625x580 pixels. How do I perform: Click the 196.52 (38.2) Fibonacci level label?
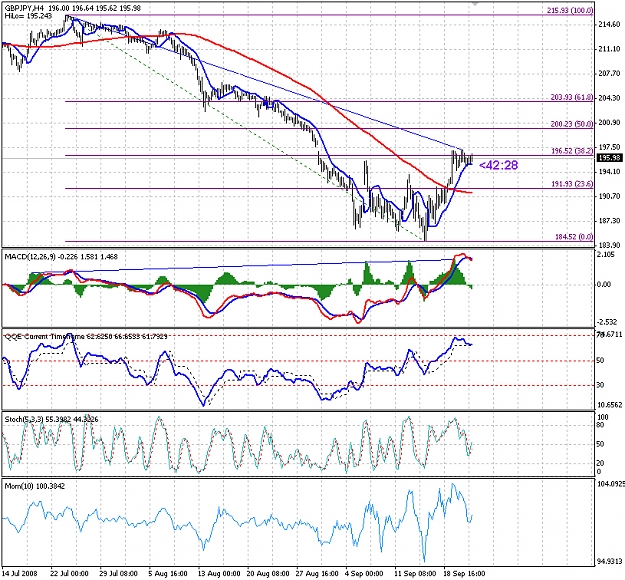(x=572, y=151)
